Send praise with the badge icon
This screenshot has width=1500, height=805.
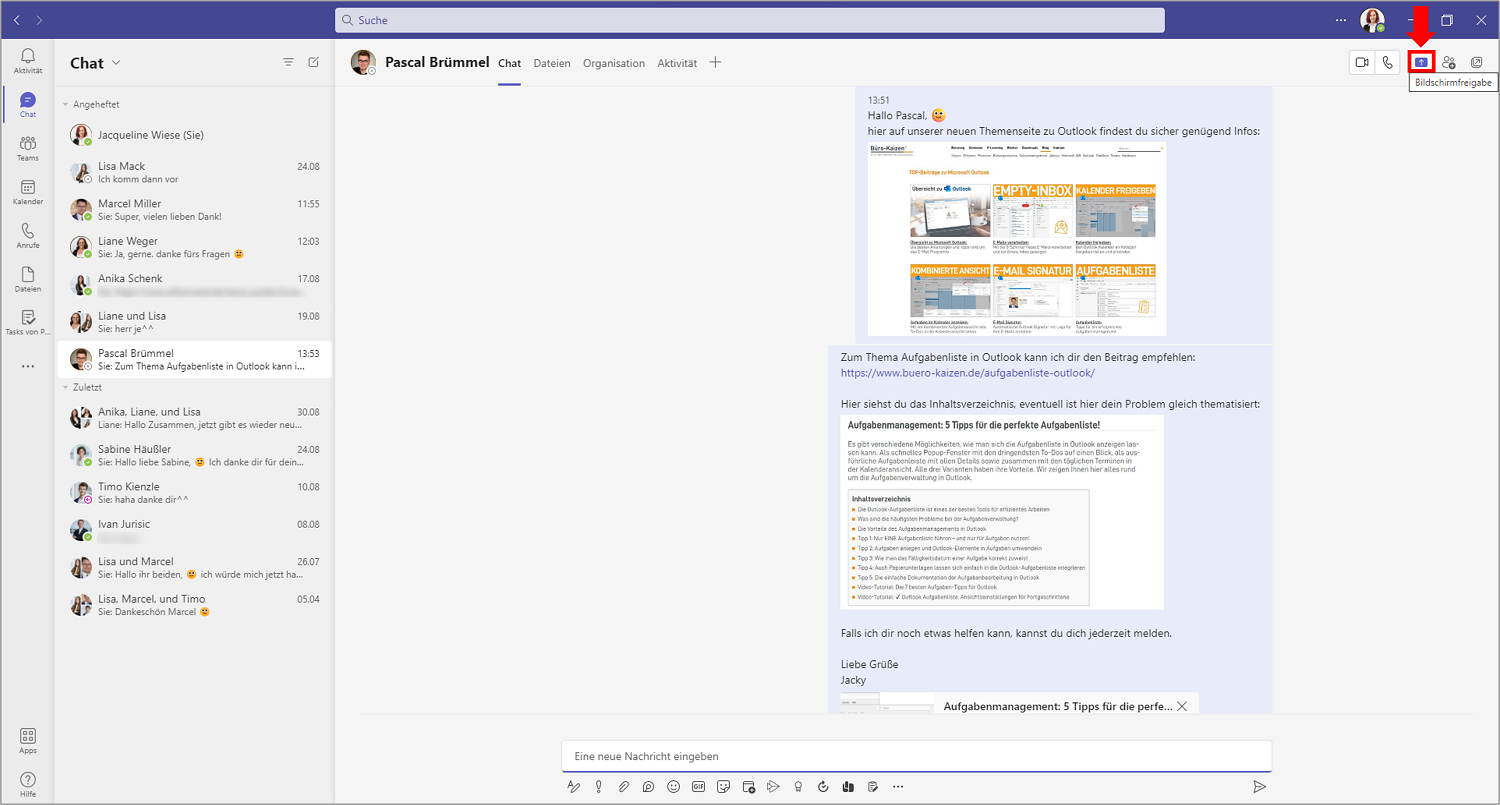[x=798, y=787]
